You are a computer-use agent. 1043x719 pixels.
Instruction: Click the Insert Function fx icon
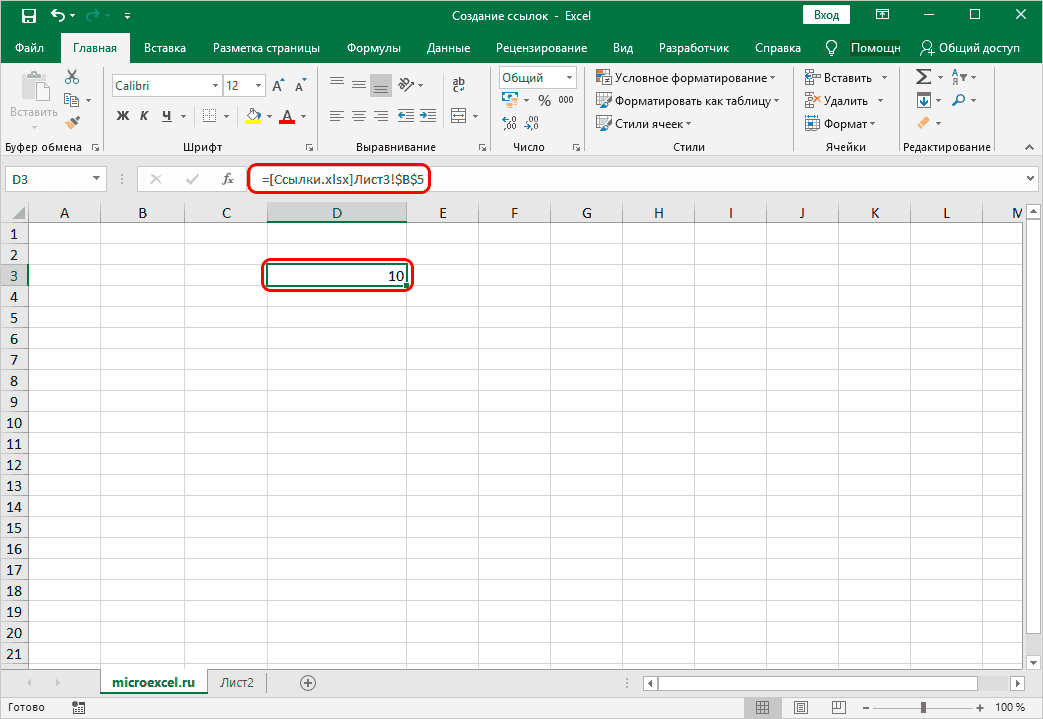pos(229,179)
